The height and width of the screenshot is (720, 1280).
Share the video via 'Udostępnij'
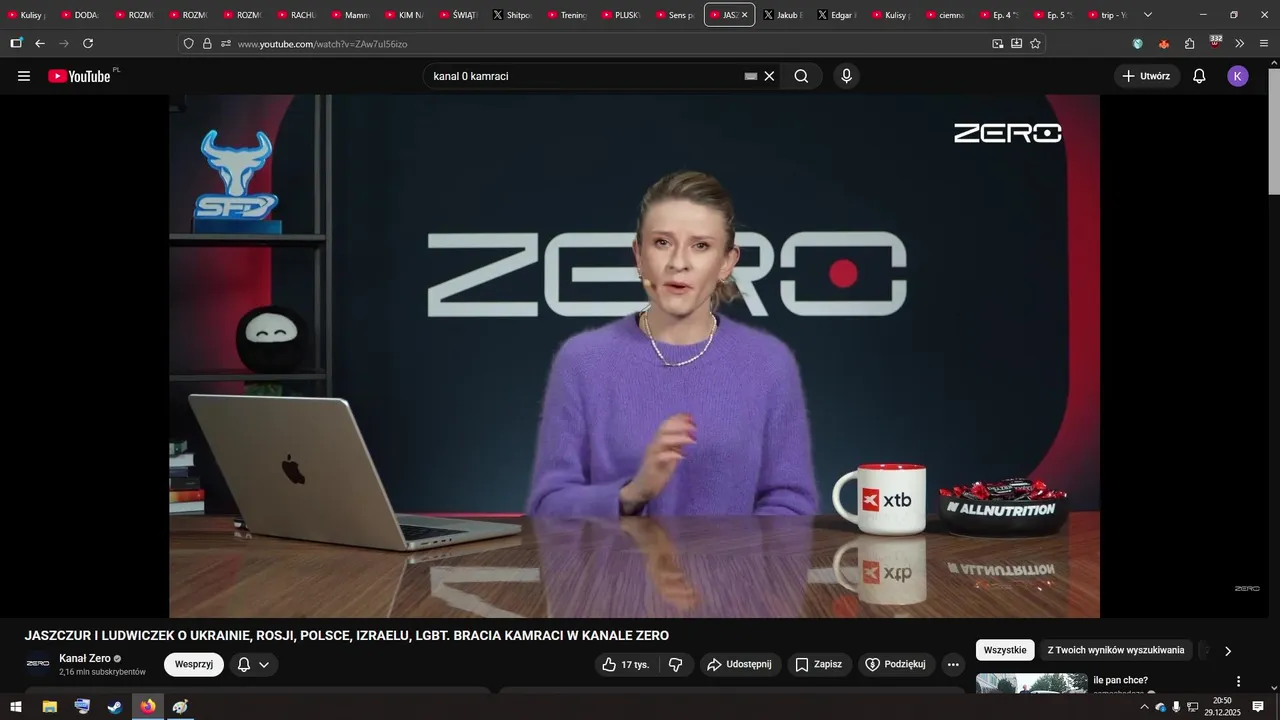(x=740, y=664)
